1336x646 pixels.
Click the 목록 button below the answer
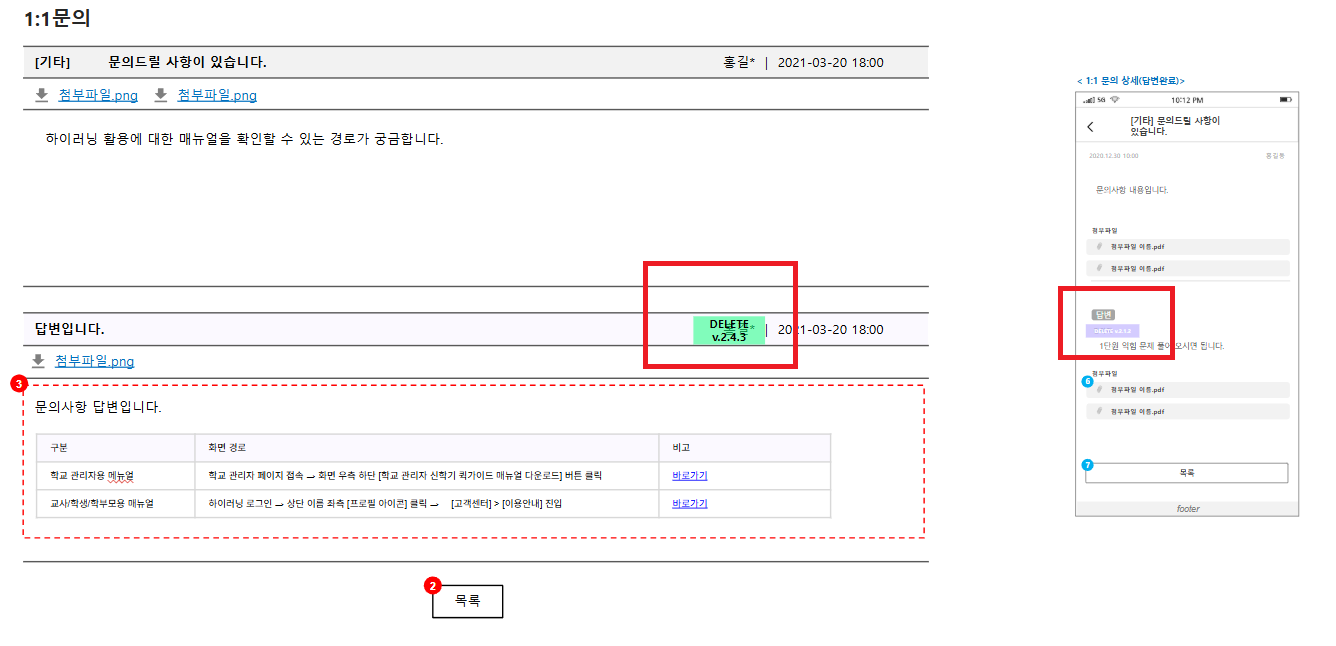pyautogui.click(x=467, y=601)
